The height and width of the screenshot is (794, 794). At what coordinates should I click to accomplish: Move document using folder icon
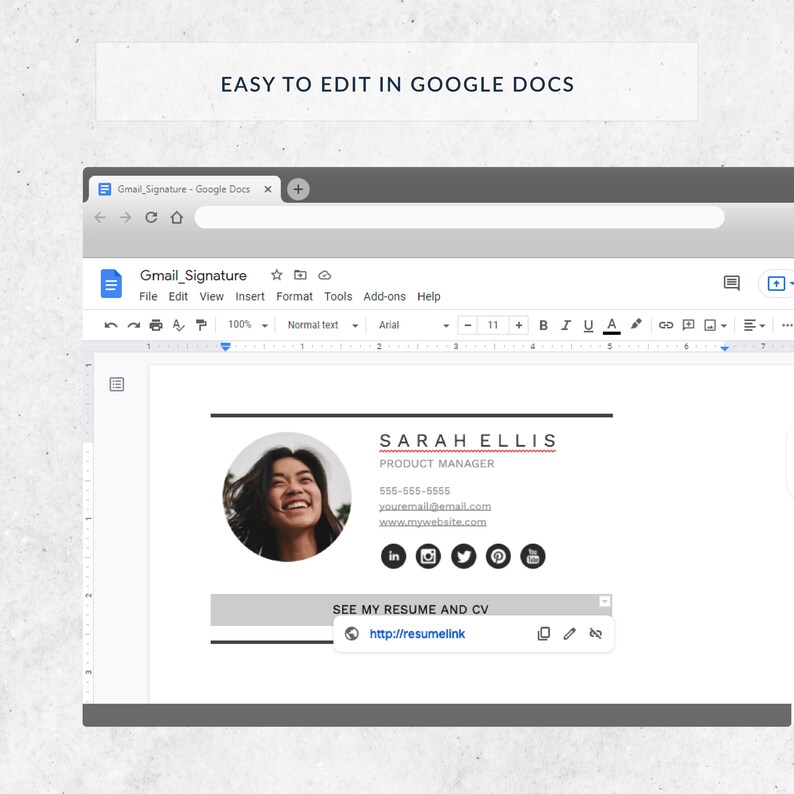point(300,275)
